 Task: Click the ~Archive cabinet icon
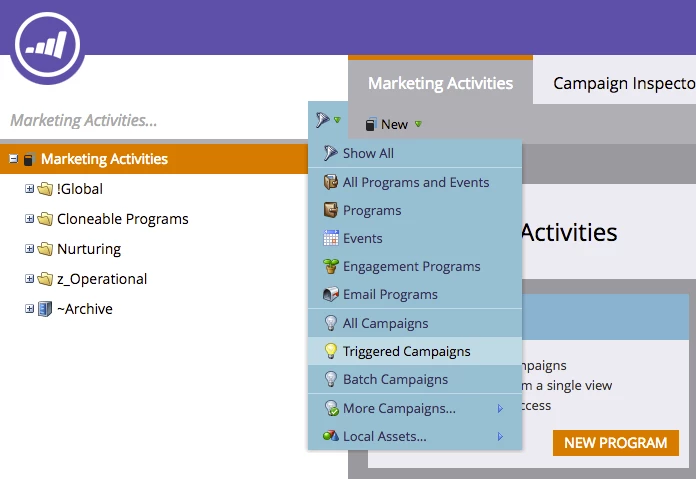[x=45, y=309]
